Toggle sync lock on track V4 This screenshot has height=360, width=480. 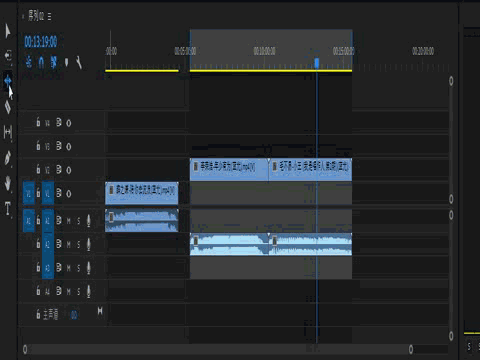(x=59, y=123)
